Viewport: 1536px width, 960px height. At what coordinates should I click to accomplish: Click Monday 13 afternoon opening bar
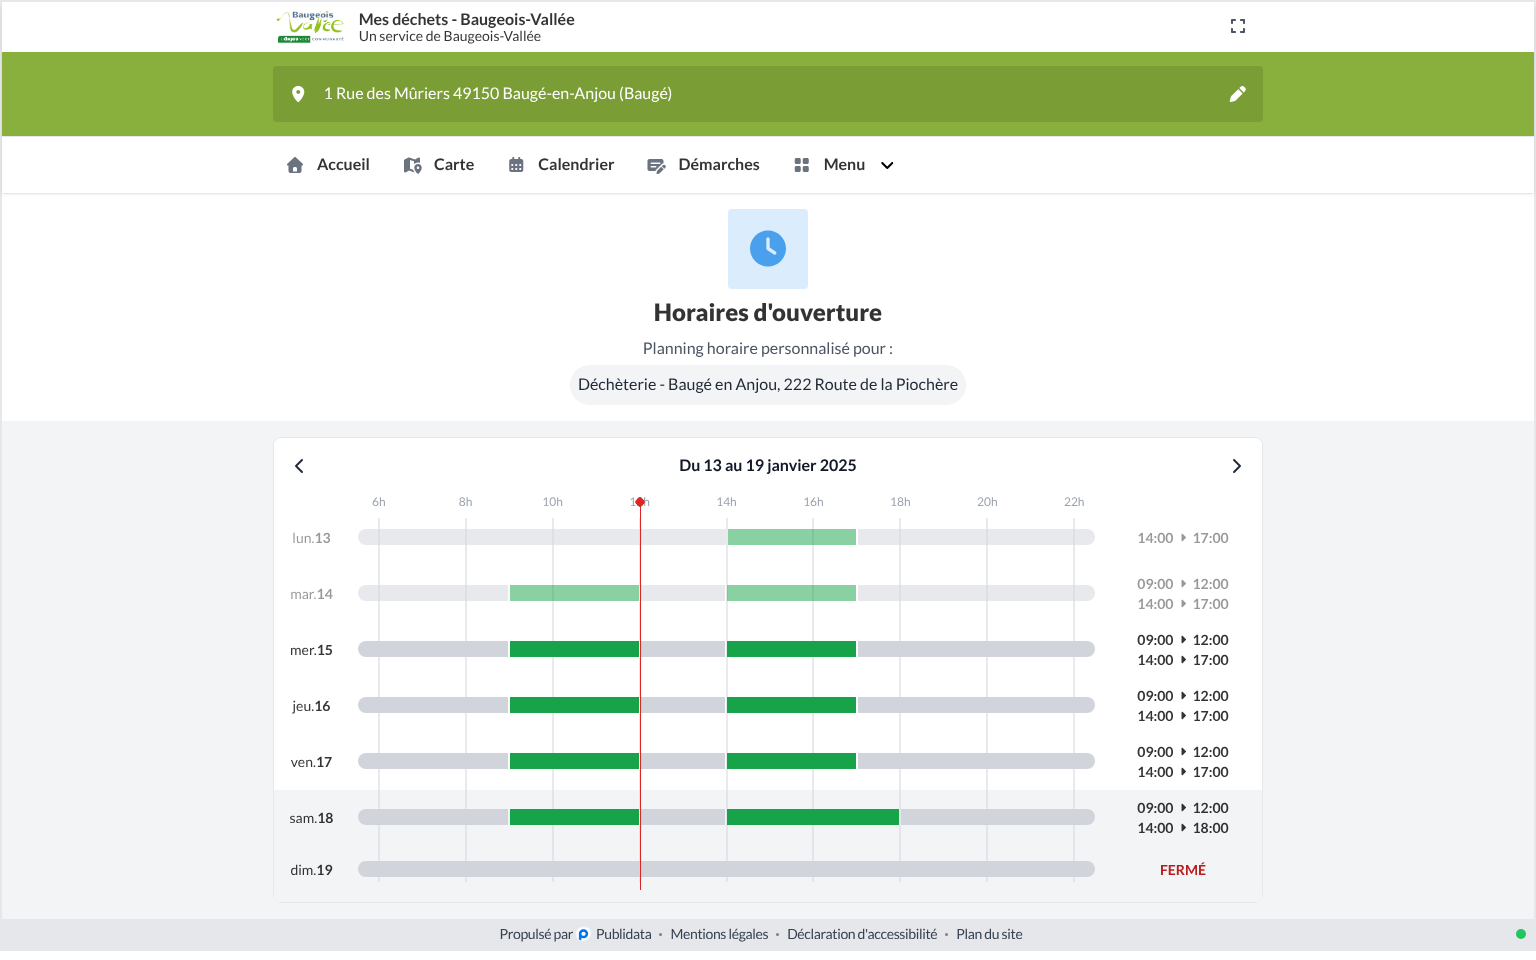click(791, 537)
